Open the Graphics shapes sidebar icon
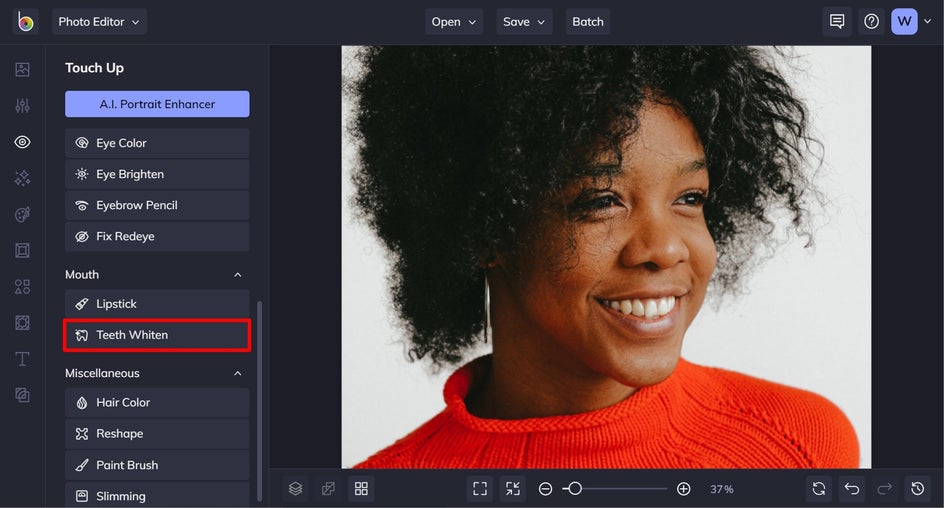The width and height of the screenshot is (944, 508). point(22,287)
